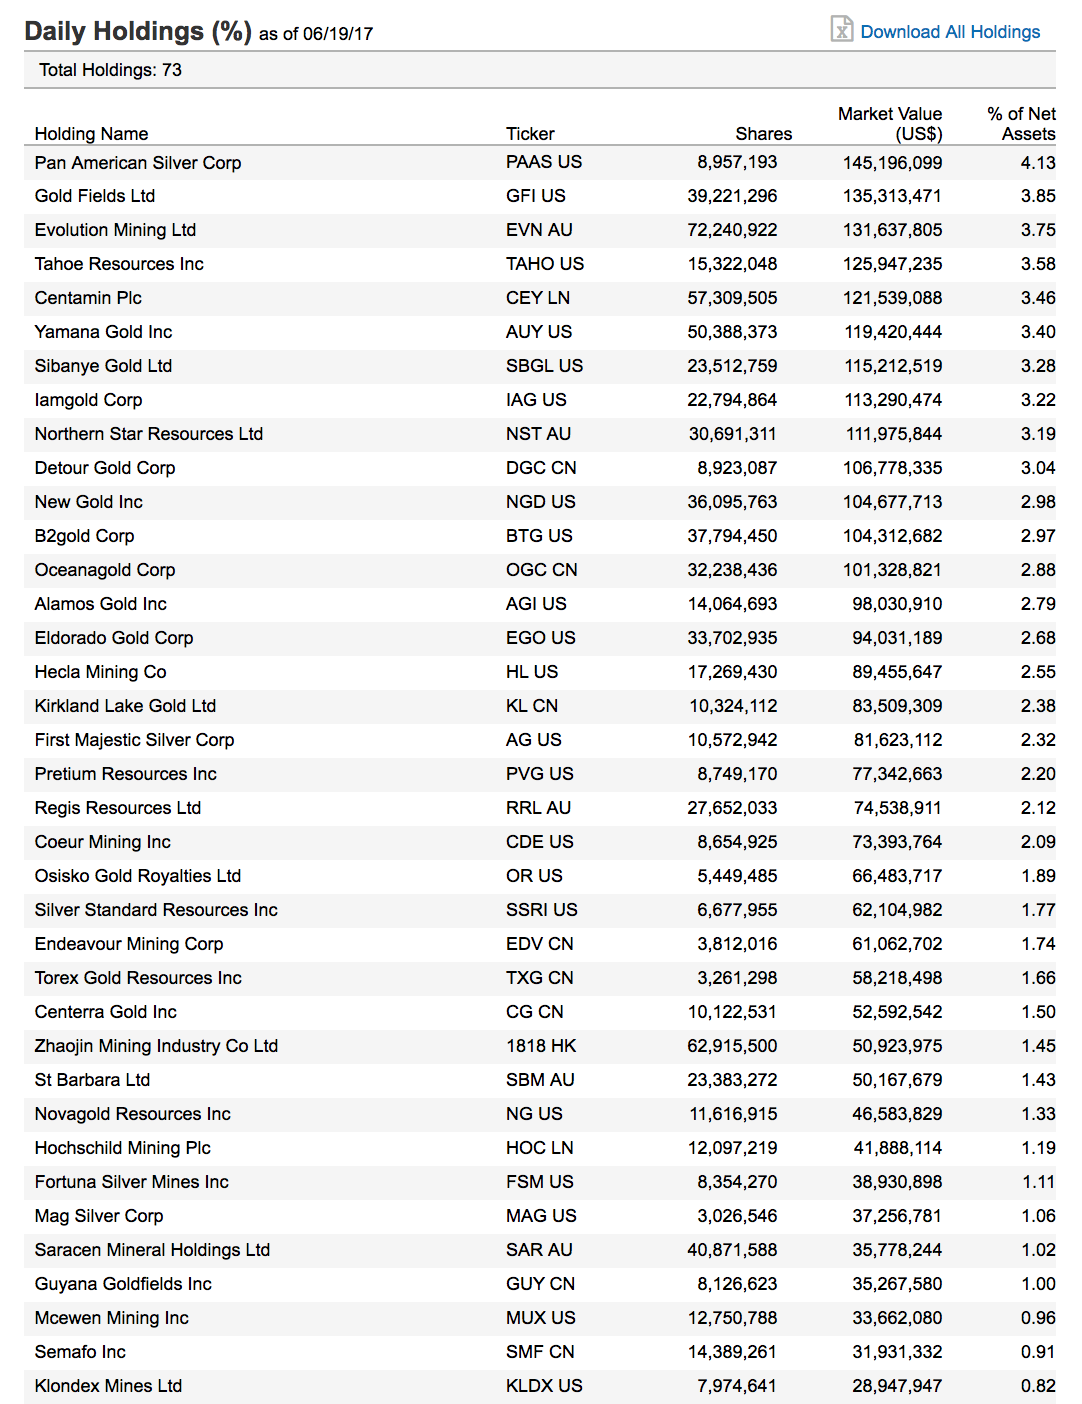Select ticker EVN AU cell
This screenshot has width=1082, height=1404.
click(539, 230)
